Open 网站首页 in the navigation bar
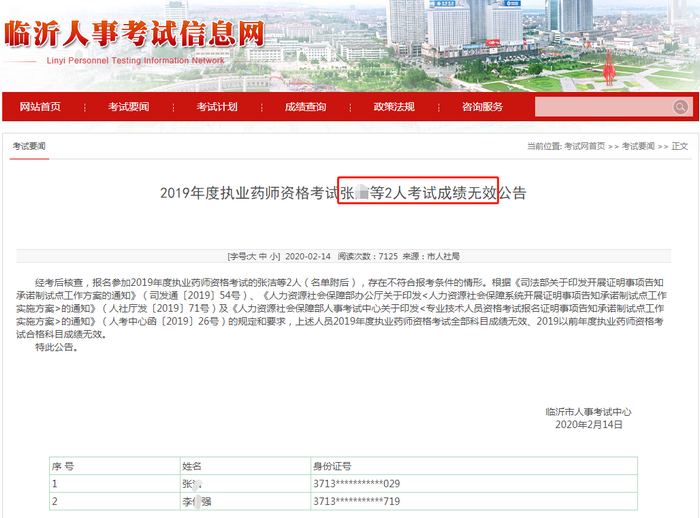Image resolution: width=700 pixels, height=518 pixels. tap(40, 107)
